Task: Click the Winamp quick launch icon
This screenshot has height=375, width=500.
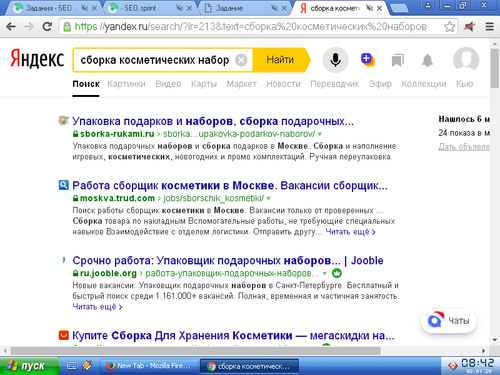Action: pos(87,366)
